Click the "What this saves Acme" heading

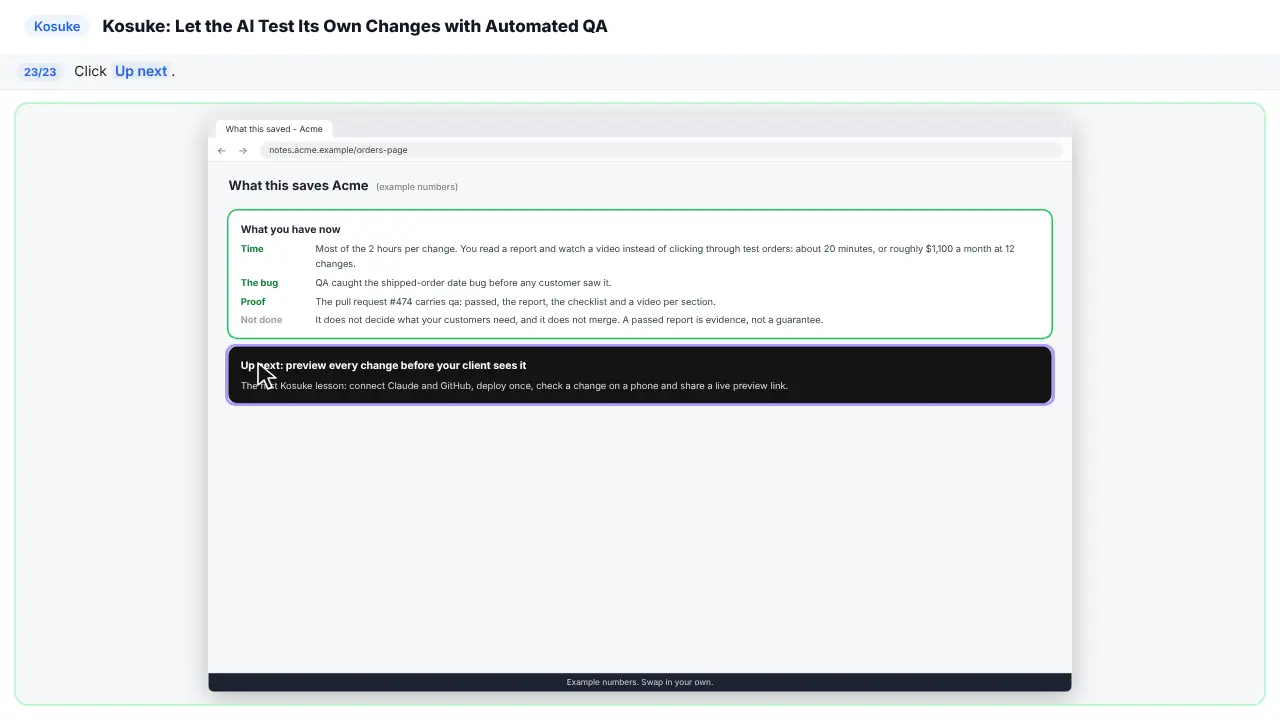click(298, 185)
